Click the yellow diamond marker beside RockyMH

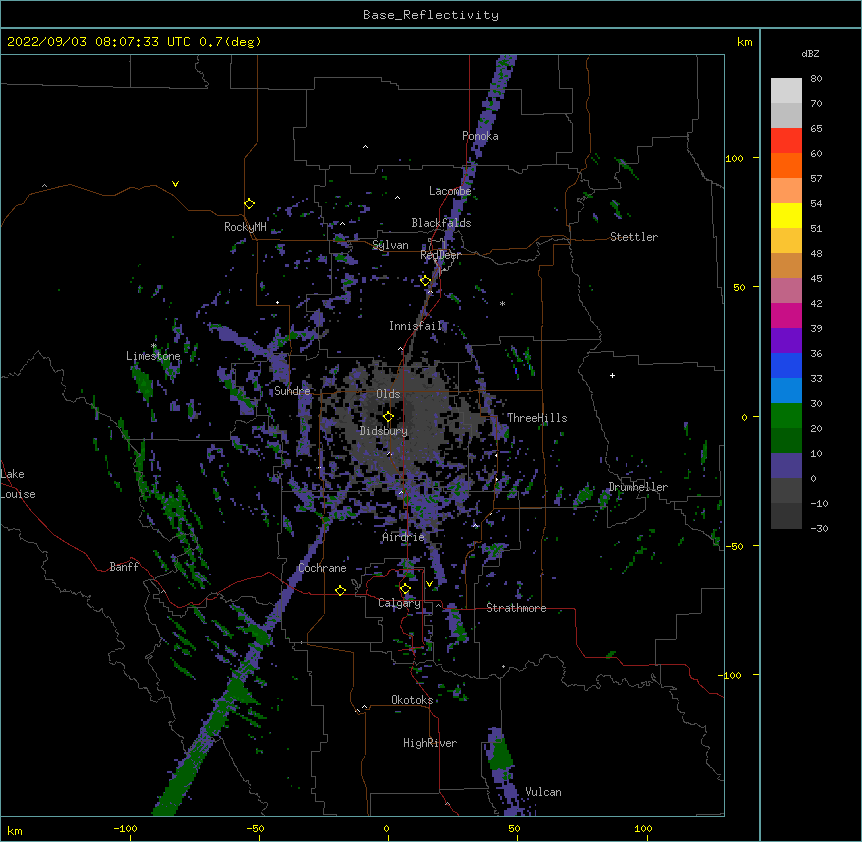click(x=249, y=204)
